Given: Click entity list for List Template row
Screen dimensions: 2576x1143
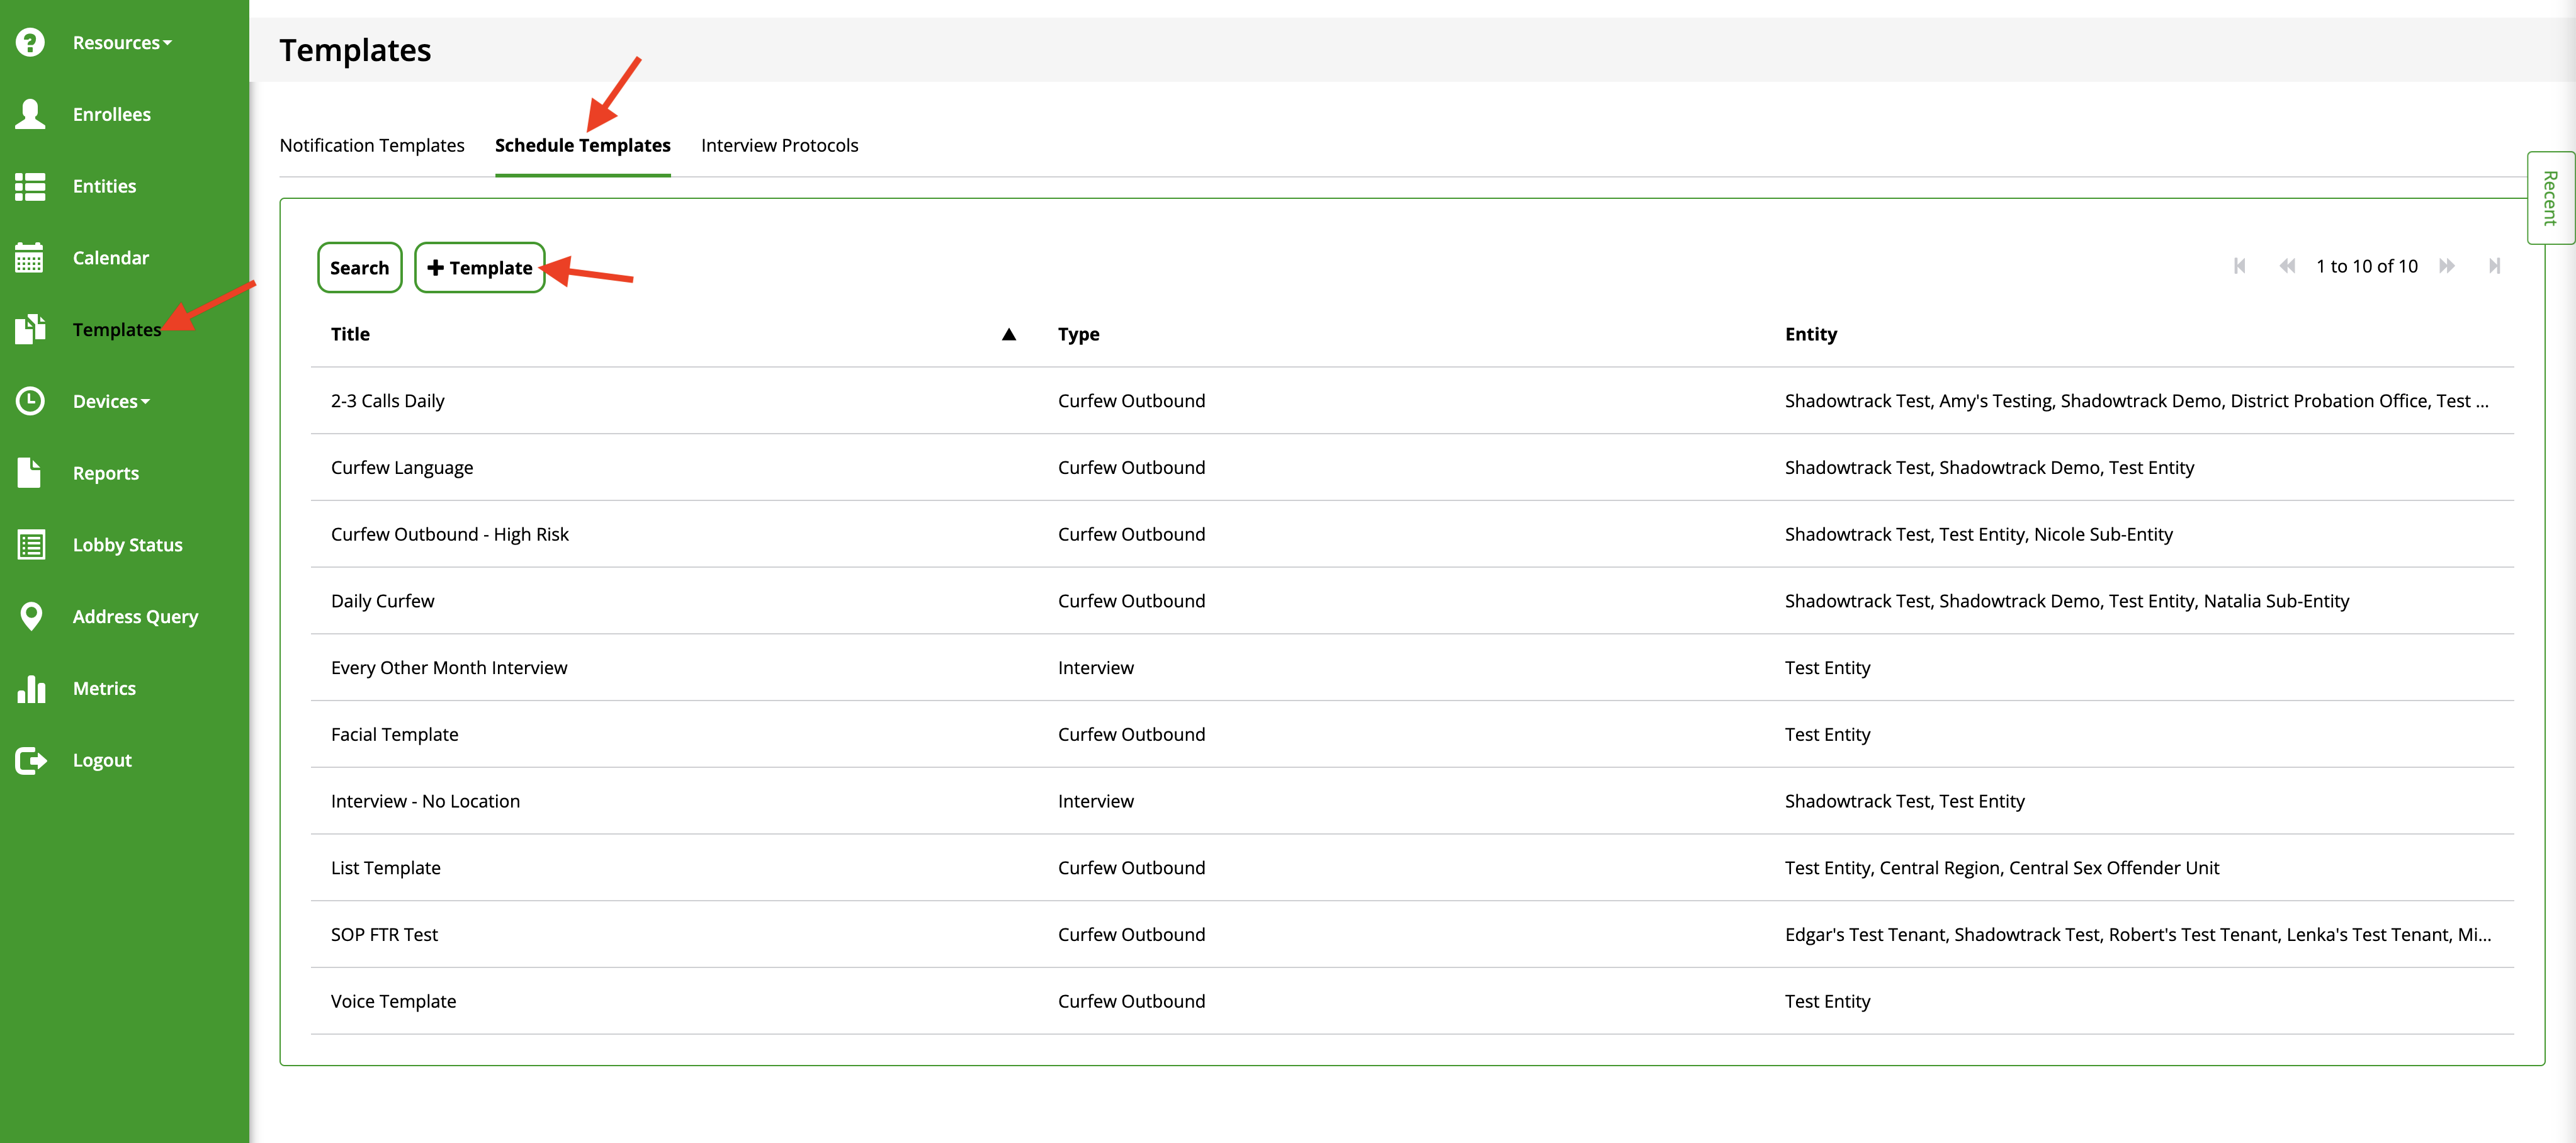Looking at the screenshot, I should coord(2002,868).
